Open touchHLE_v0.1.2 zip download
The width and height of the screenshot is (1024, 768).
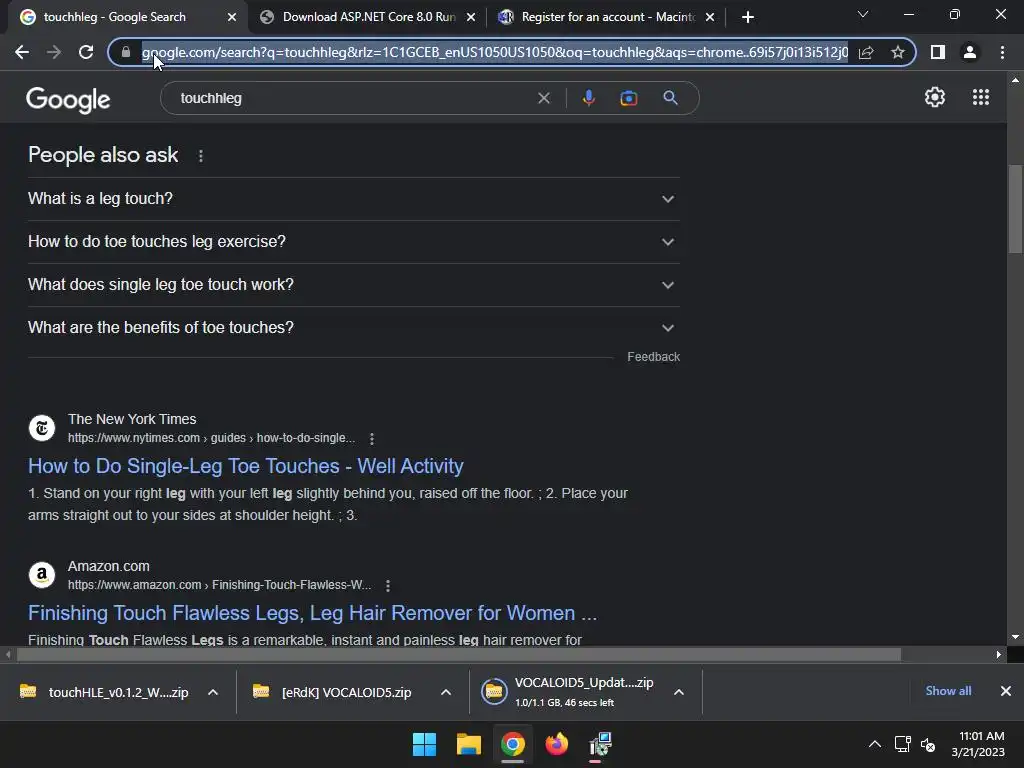pos(104,692)
